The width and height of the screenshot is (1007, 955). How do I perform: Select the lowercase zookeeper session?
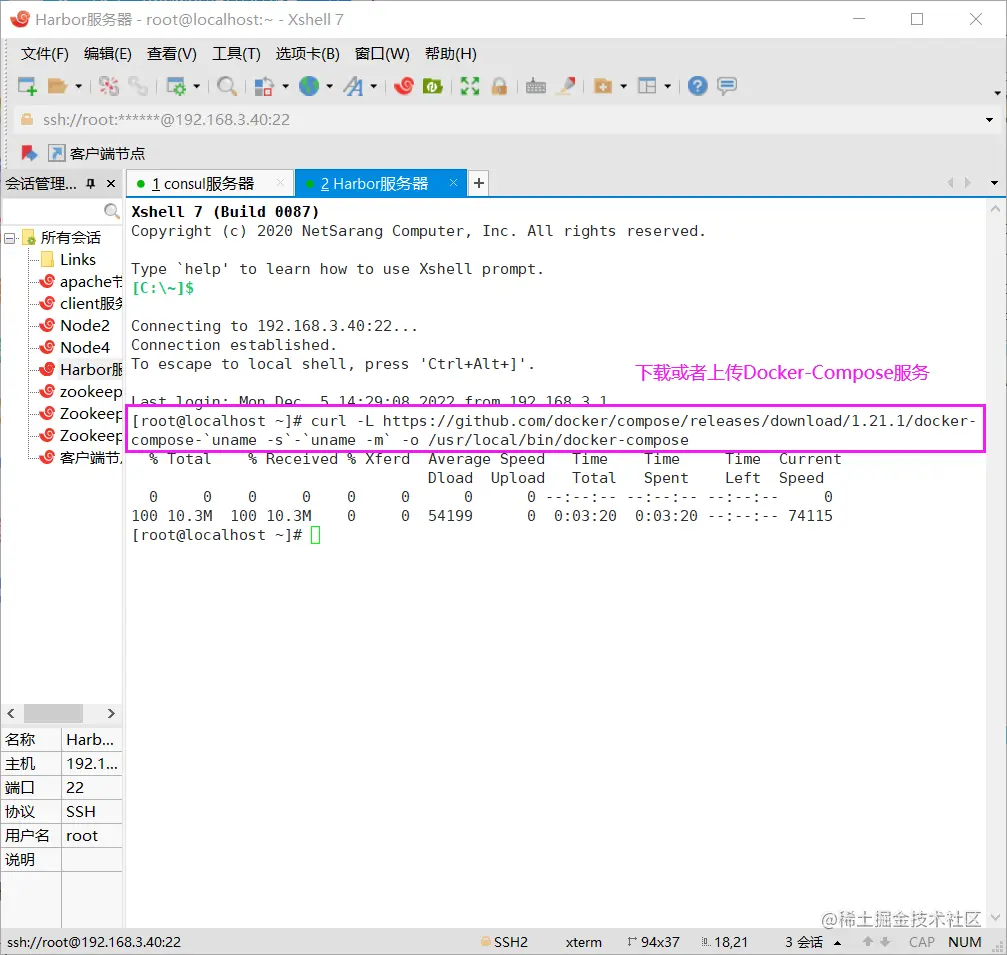point(81,392)
